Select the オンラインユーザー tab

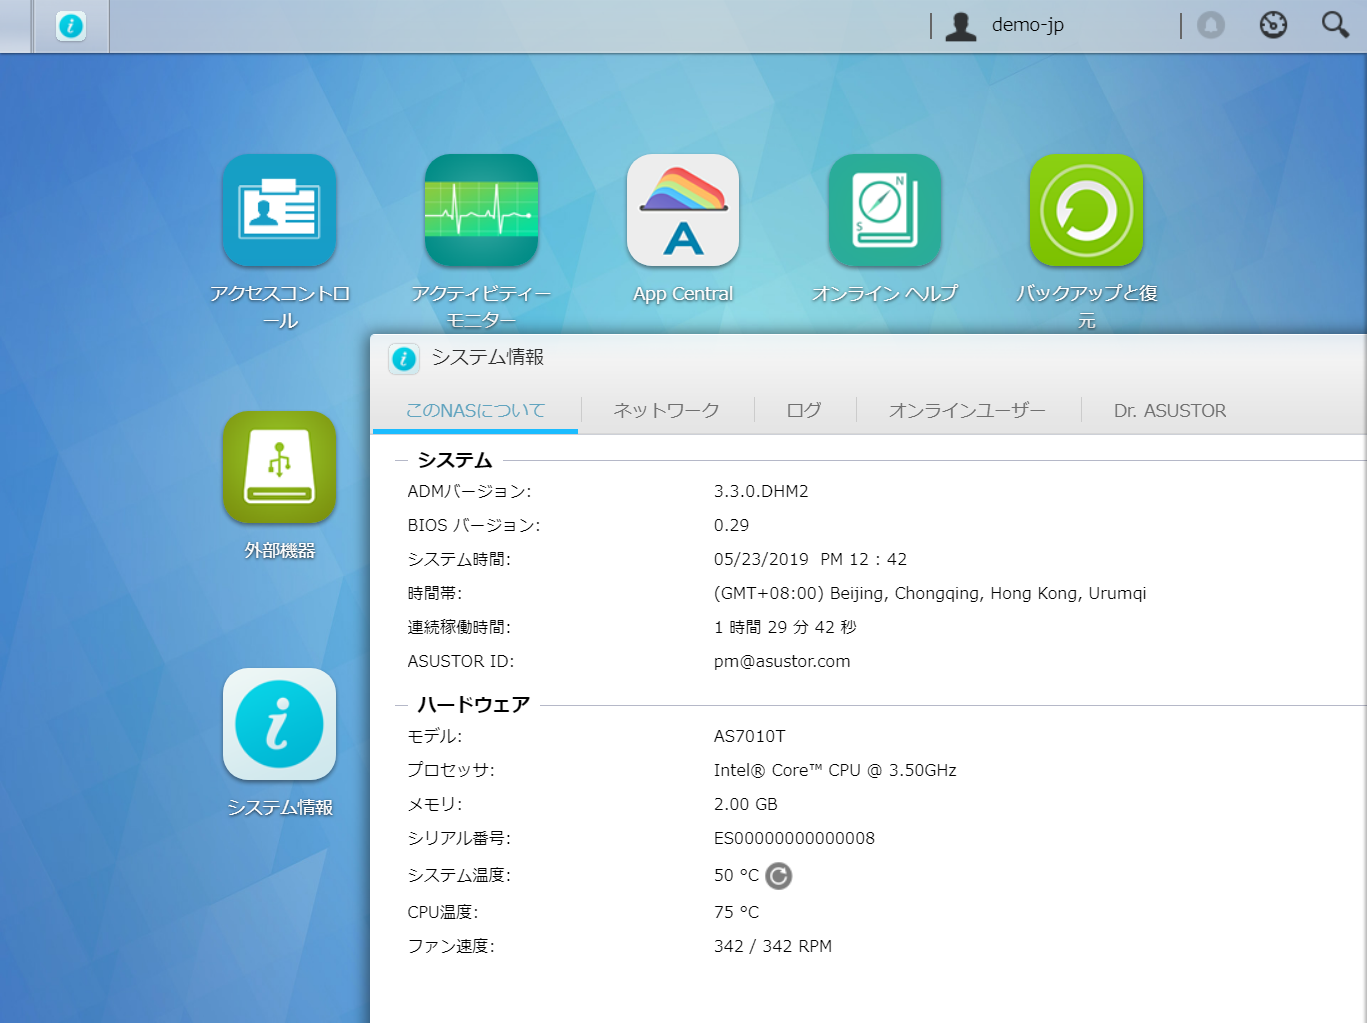pyautogui.click(x=967, y=410)
